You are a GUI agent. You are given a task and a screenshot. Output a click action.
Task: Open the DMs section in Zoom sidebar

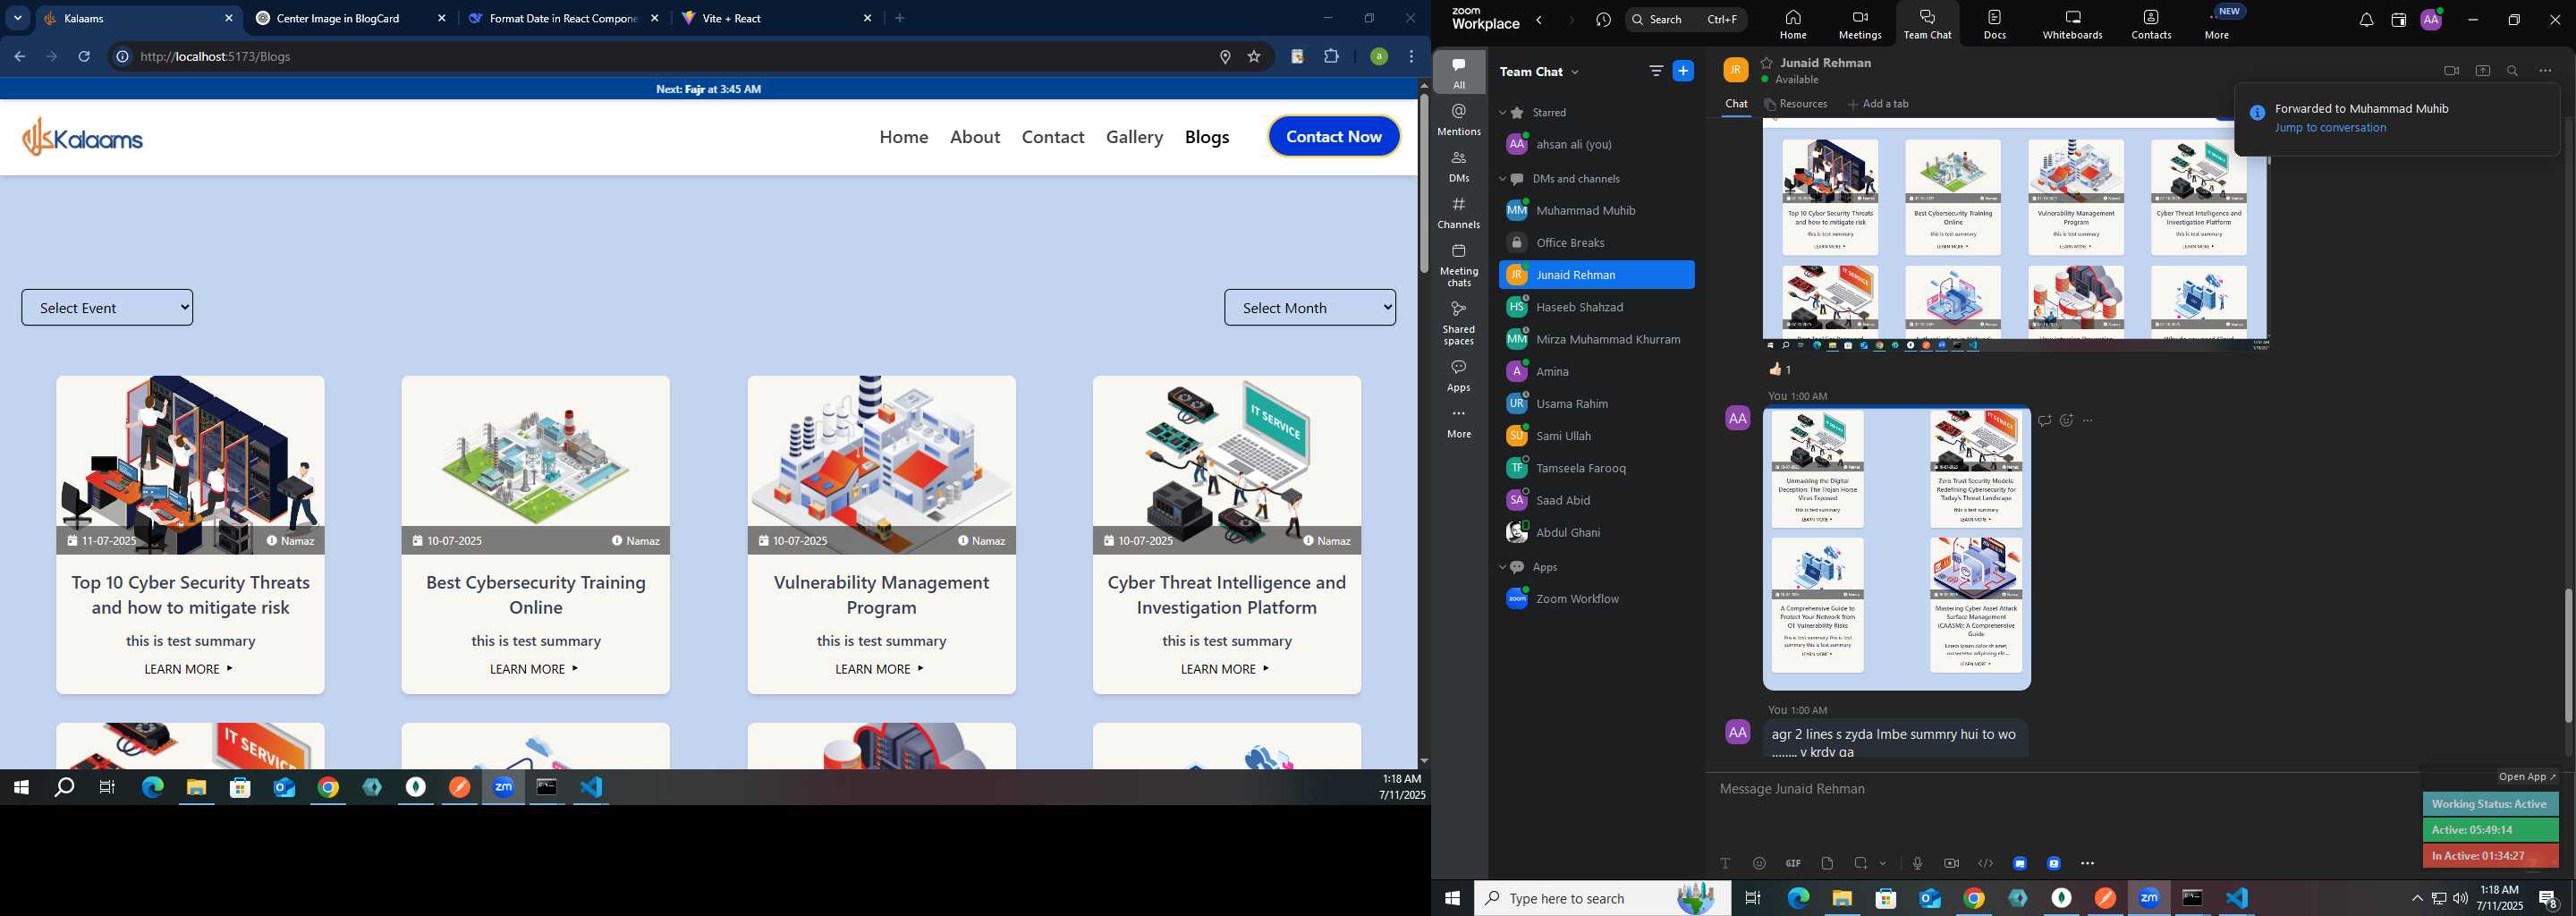point(1459,166)
